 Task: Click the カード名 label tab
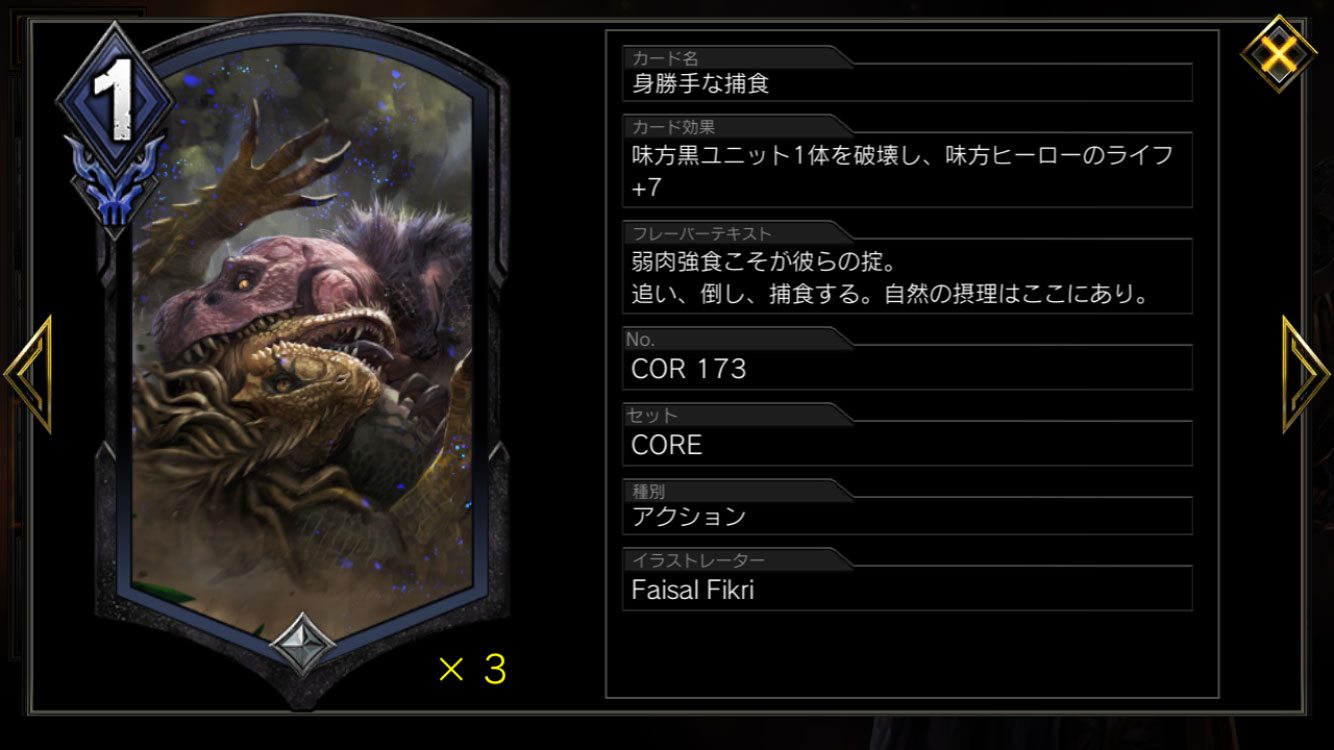[x=666, y=58]
